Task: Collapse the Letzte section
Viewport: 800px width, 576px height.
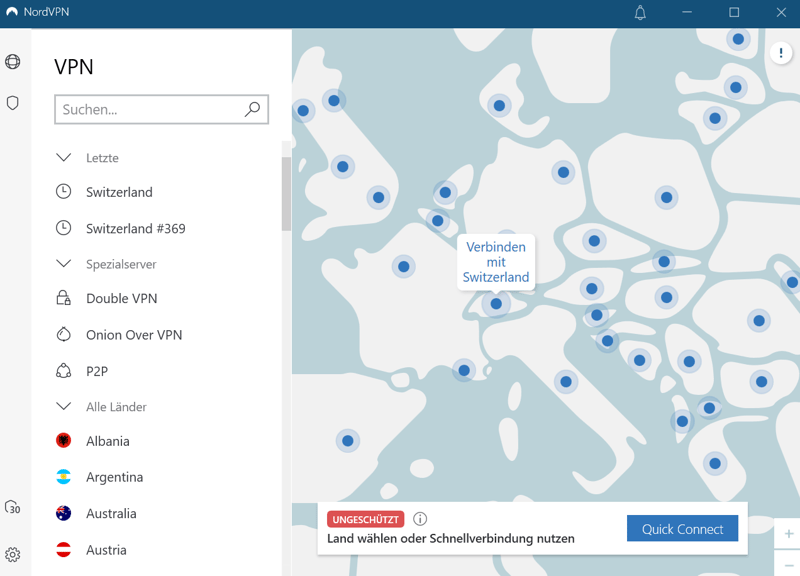Action: pos(64,158)
